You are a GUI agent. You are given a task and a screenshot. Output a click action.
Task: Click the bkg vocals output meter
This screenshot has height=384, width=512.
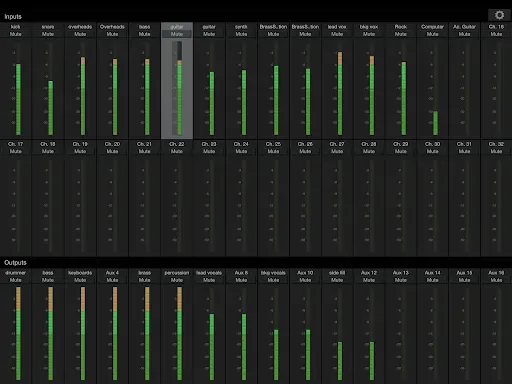click(x=276, y=333)
